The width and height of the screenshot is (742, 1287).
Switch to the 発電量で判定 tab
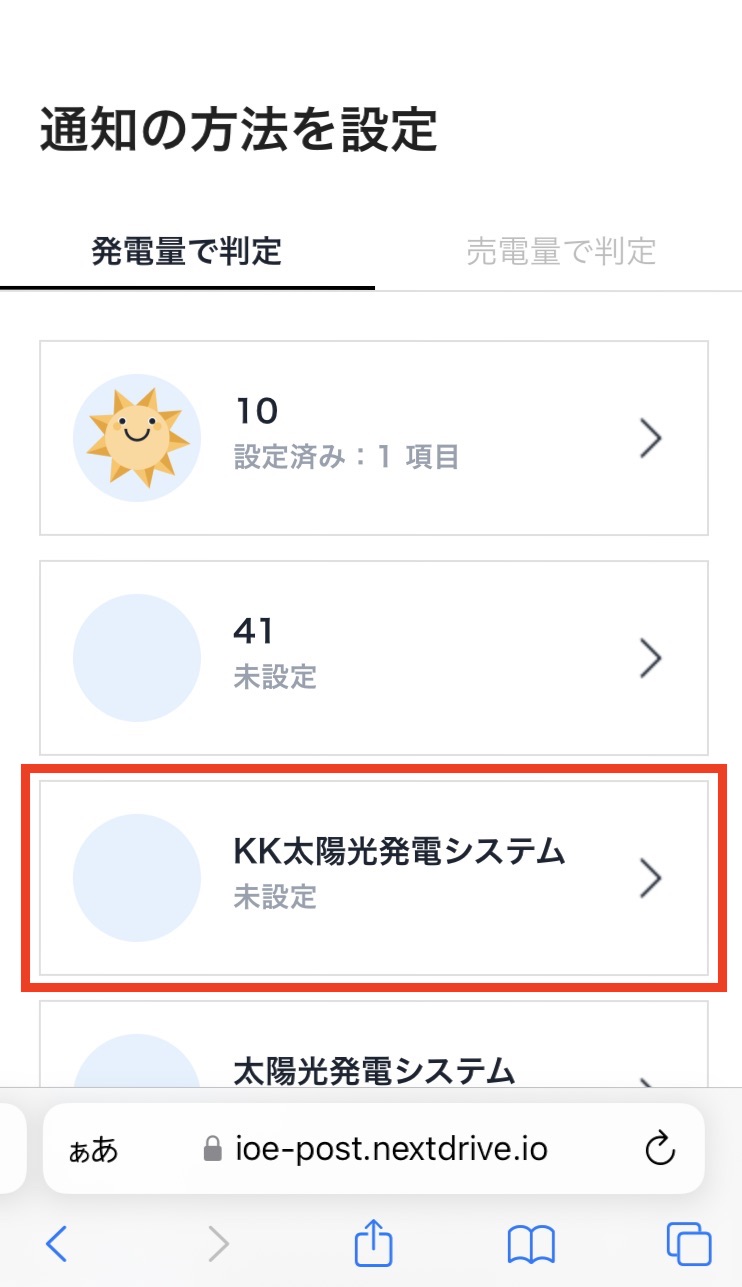click(x=187, y=252)
